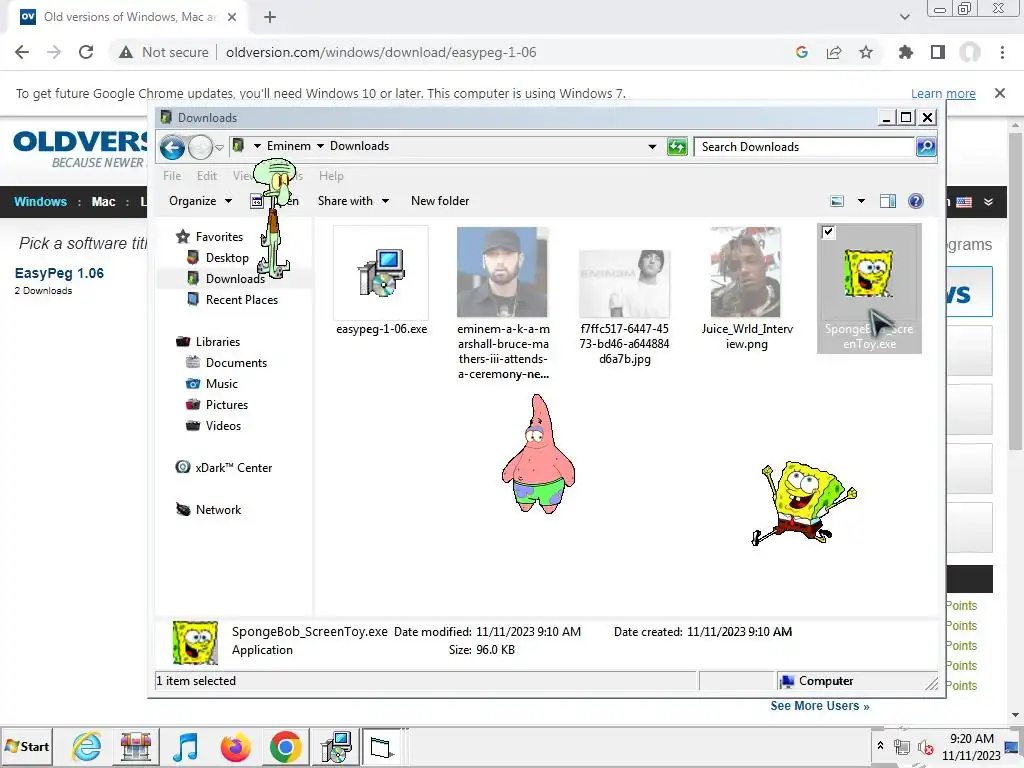This screenshot has width=1024, height=768.
Task: Dismiss the Chrome update infobar
Action: pyautogui.click(x=1000, y=93)
